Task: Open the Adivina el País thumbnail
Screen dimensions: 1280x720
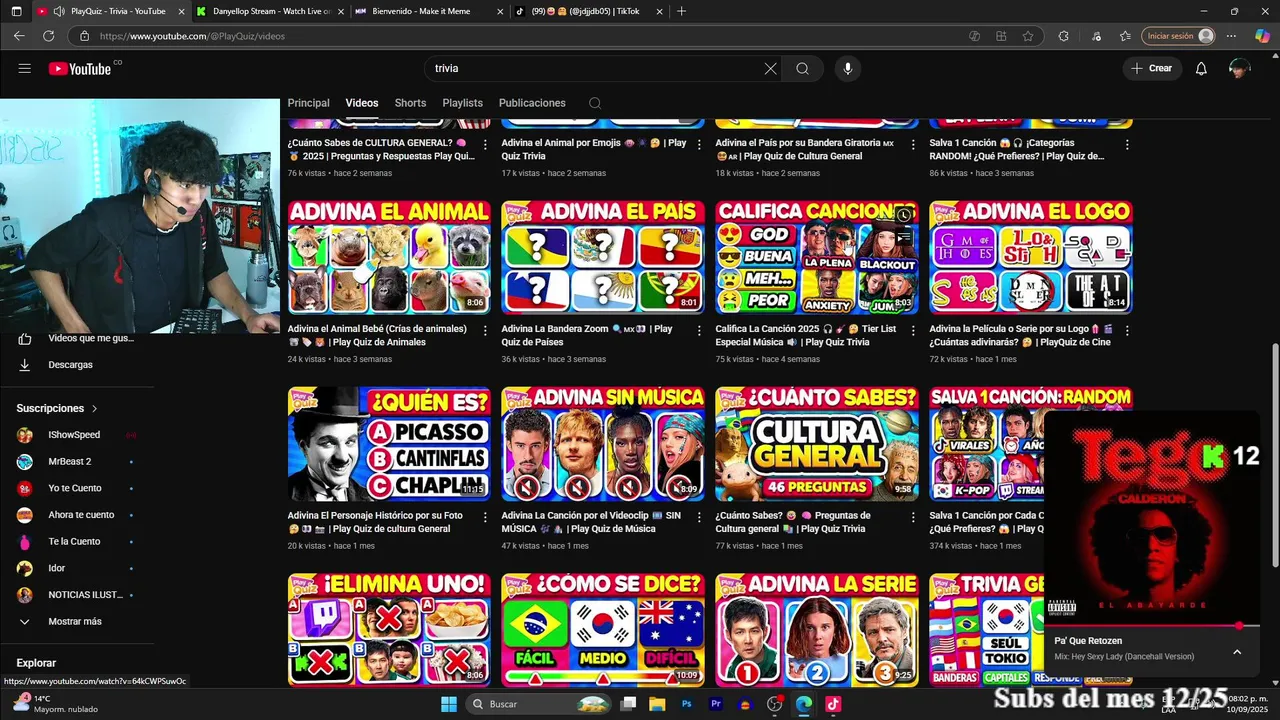Action: 603,257
